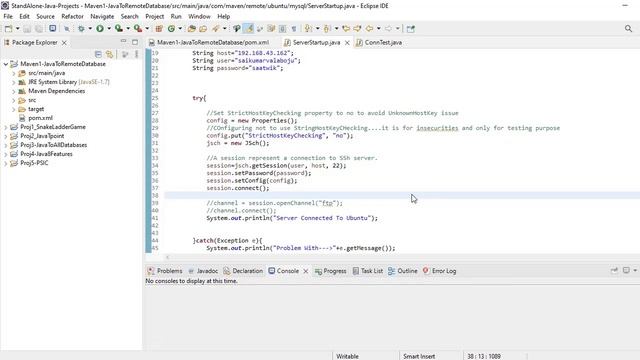Switch to the Progress view tab

coord(331,271)
